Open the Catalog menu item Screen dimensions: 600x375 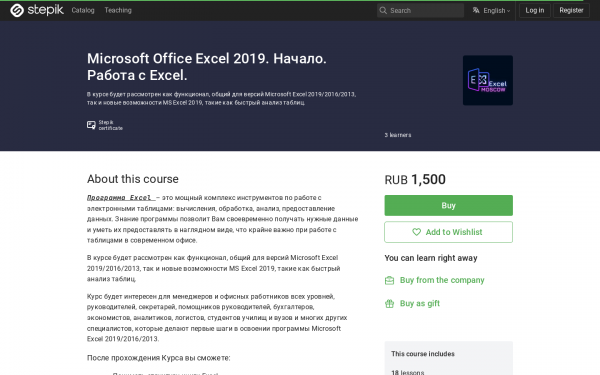[83, 10]
